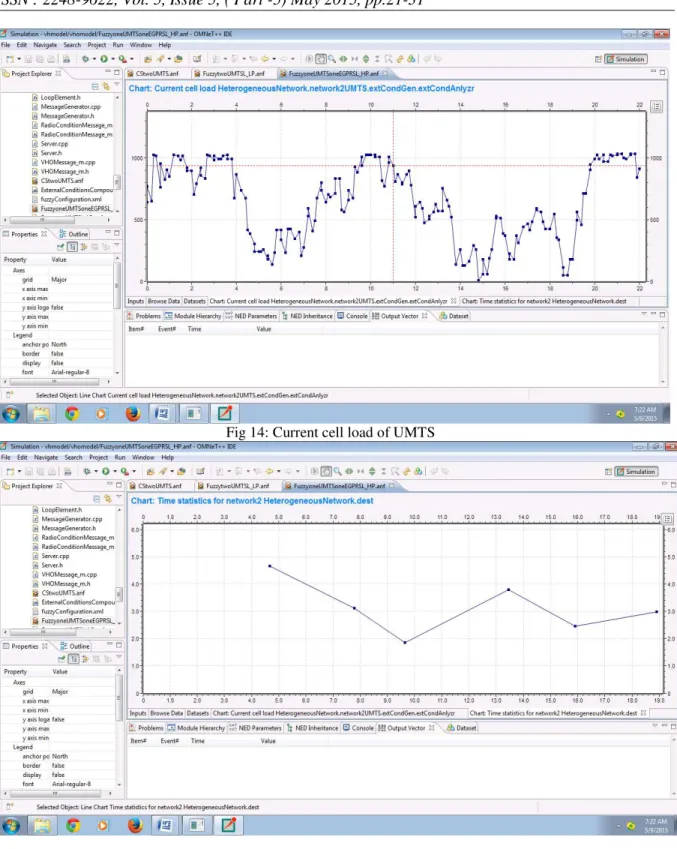Maximize the lower Properties view
This screenshot has width=677, height=849.
(118, 645)
